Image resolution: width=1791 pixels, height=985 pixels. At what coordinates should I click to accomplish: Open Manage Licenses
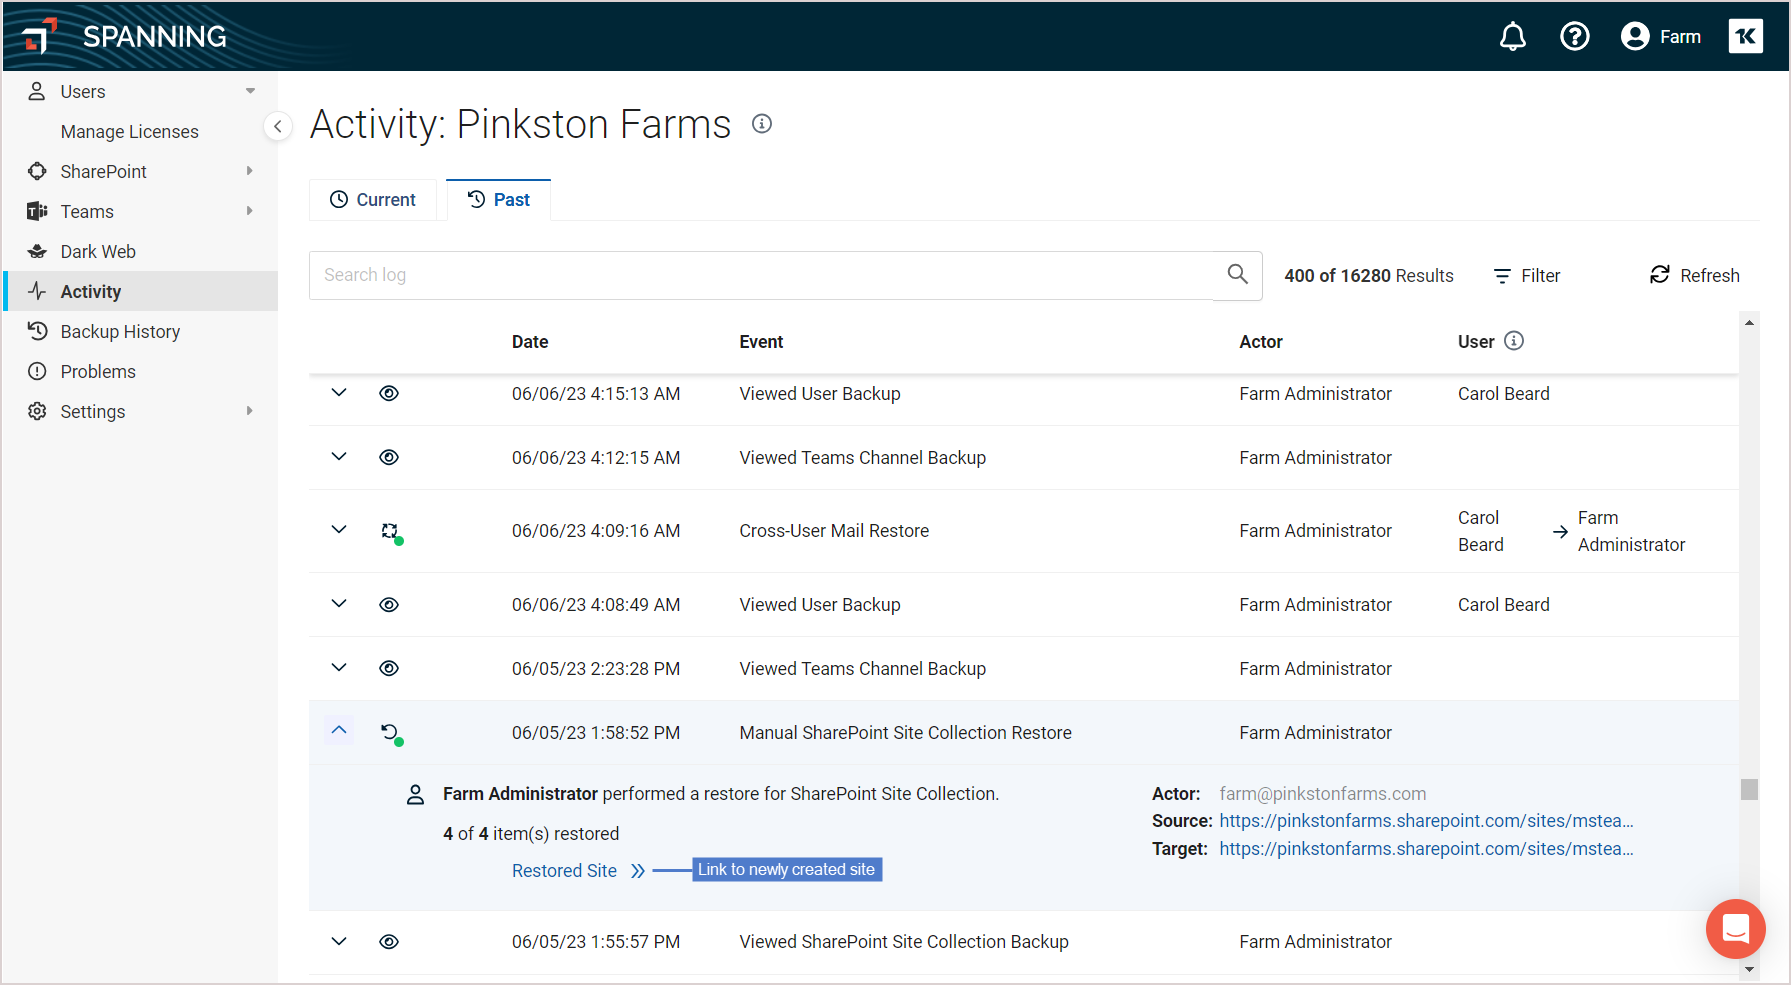(130, 131)
